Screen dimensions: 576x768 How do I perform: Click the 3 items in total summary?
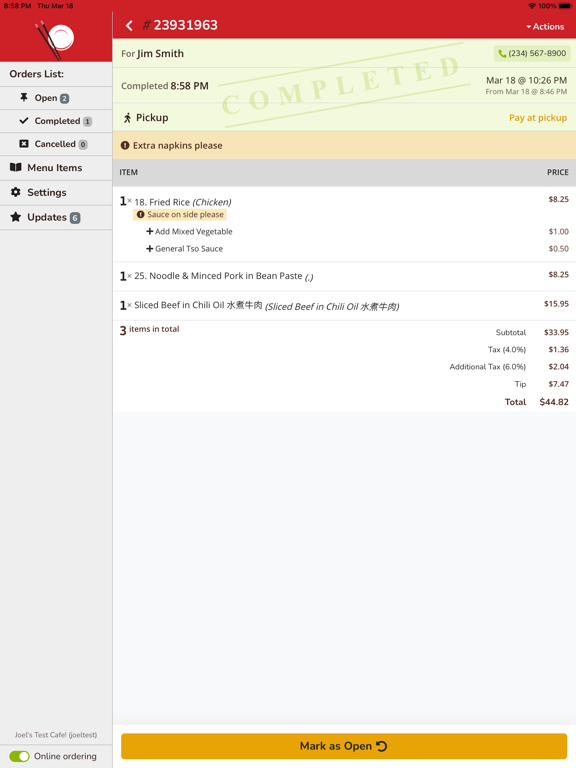149,330
